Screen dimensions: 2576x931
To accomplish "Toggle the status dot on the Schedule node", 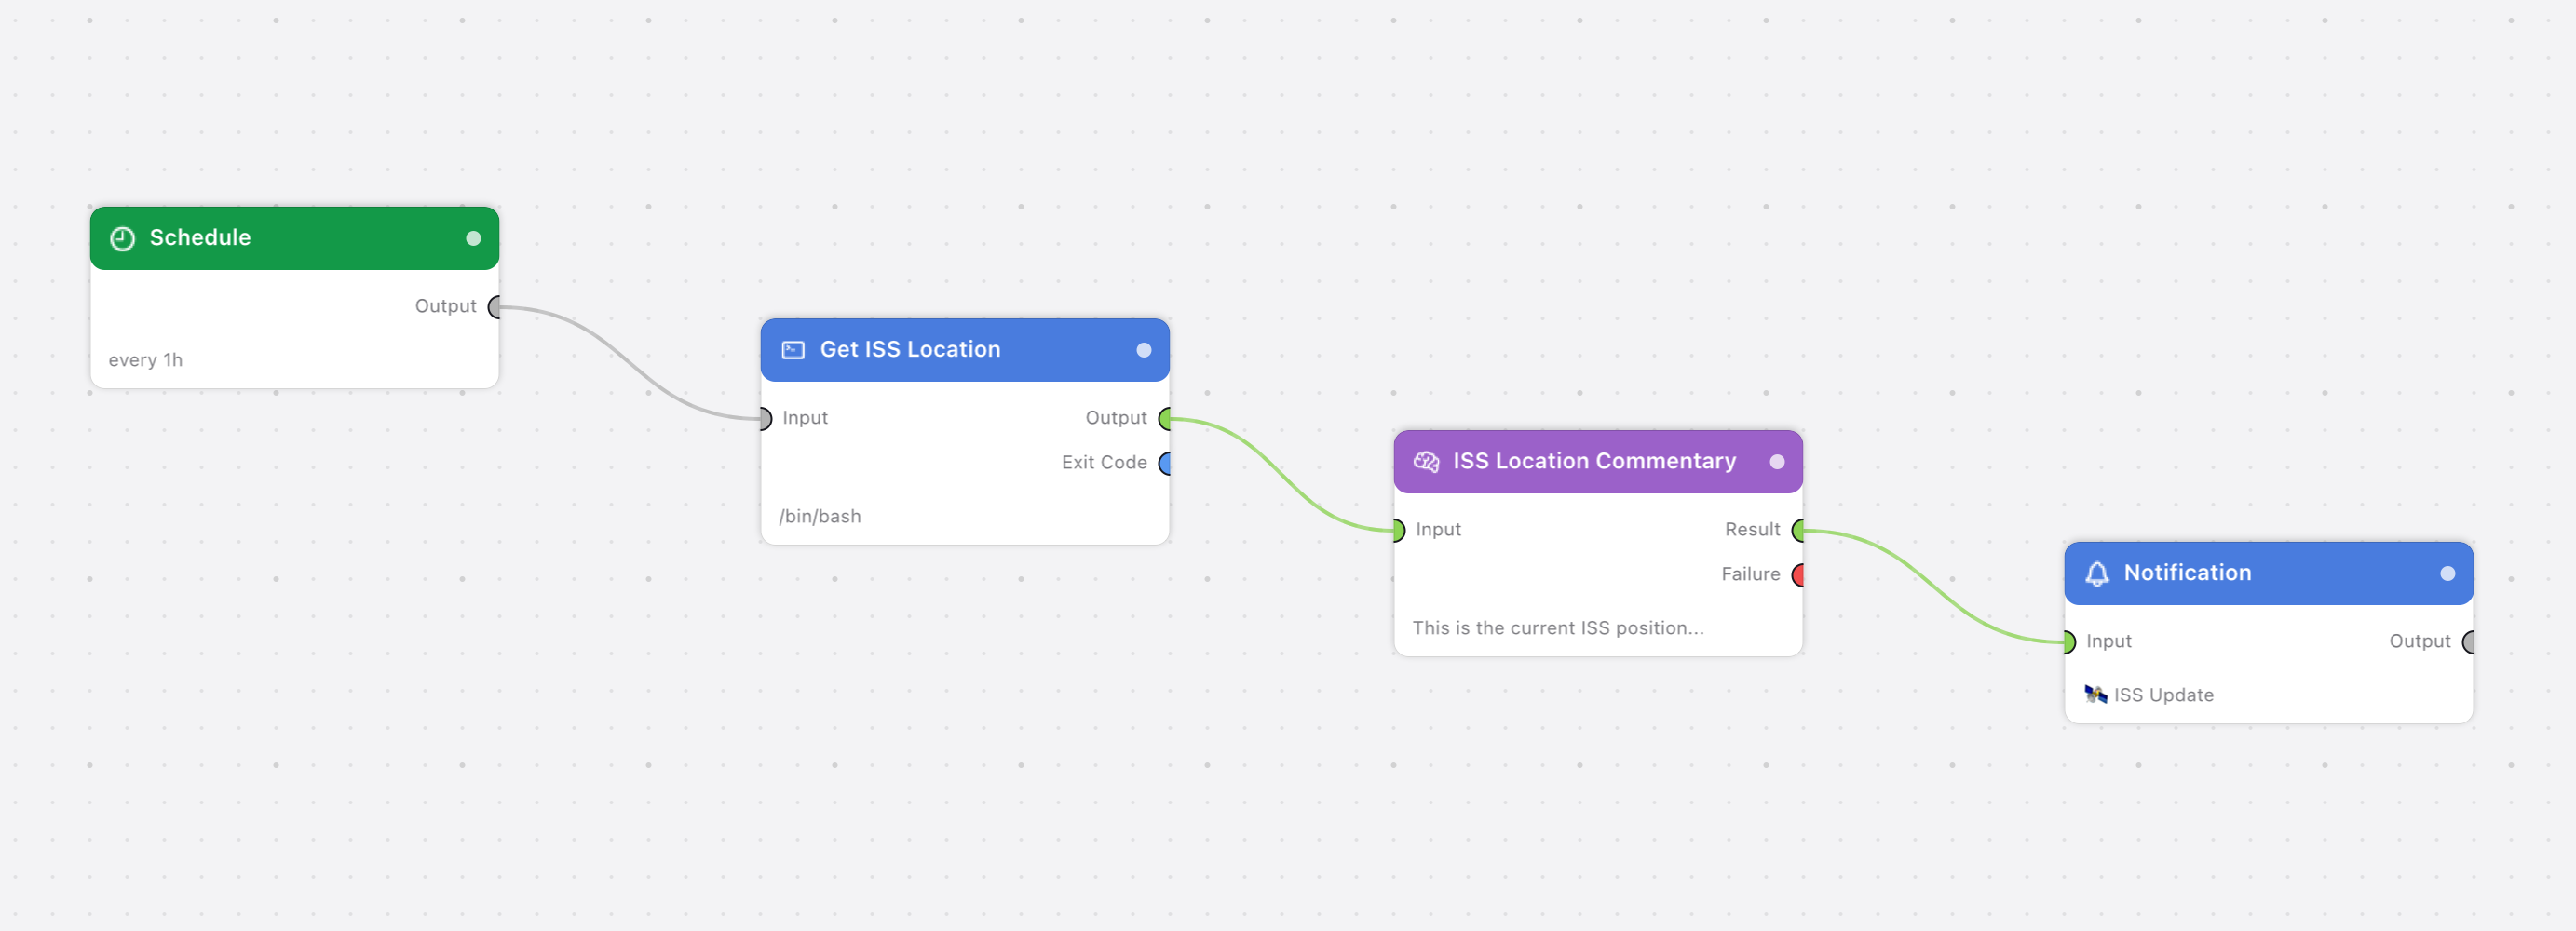I will 474,238.
